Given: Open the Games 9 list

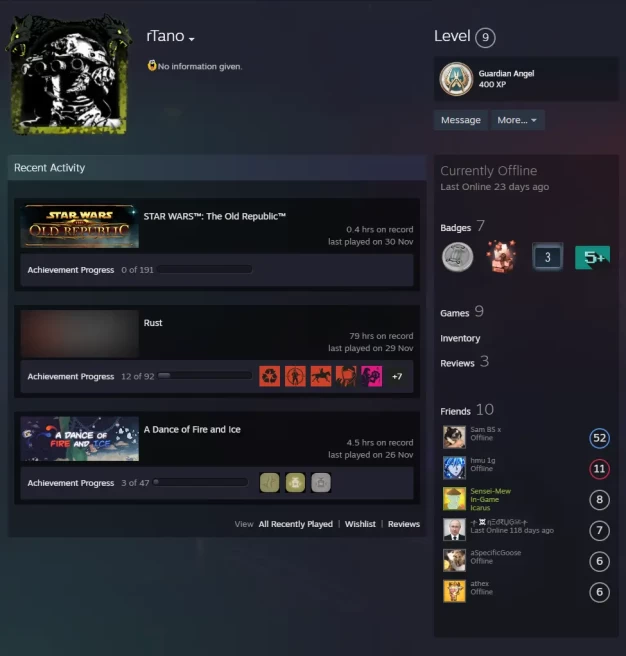Looking at the screenshot, I should coord(462,312).
